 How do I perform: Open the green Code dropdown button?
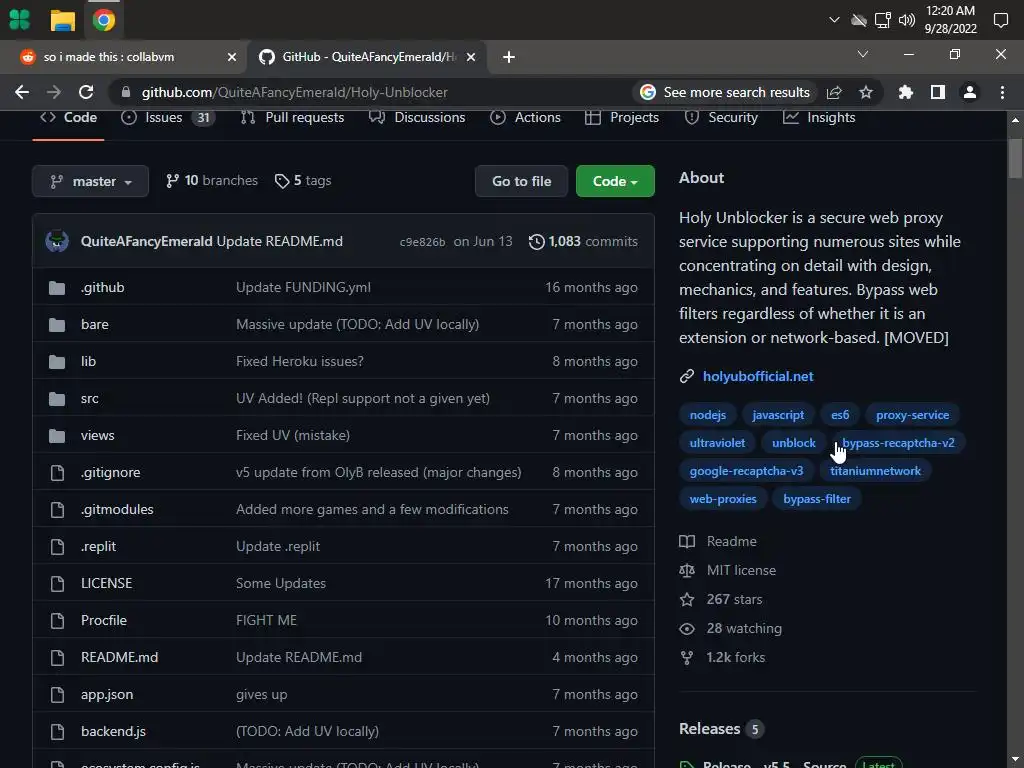click(615, 181)
